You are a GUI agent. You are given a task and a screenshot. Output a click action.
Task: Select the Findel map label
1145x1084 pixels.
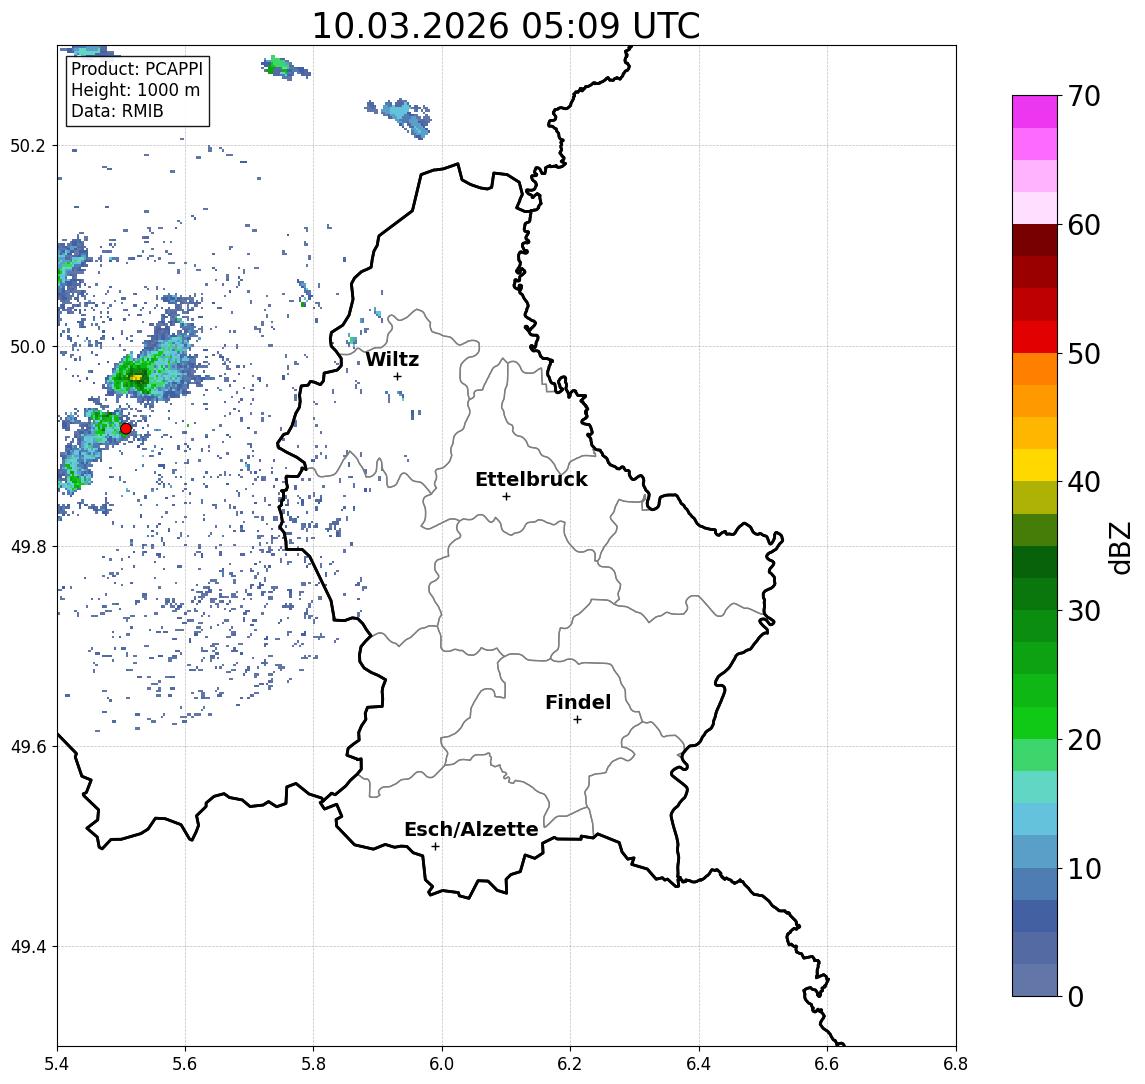coord(578,702)
